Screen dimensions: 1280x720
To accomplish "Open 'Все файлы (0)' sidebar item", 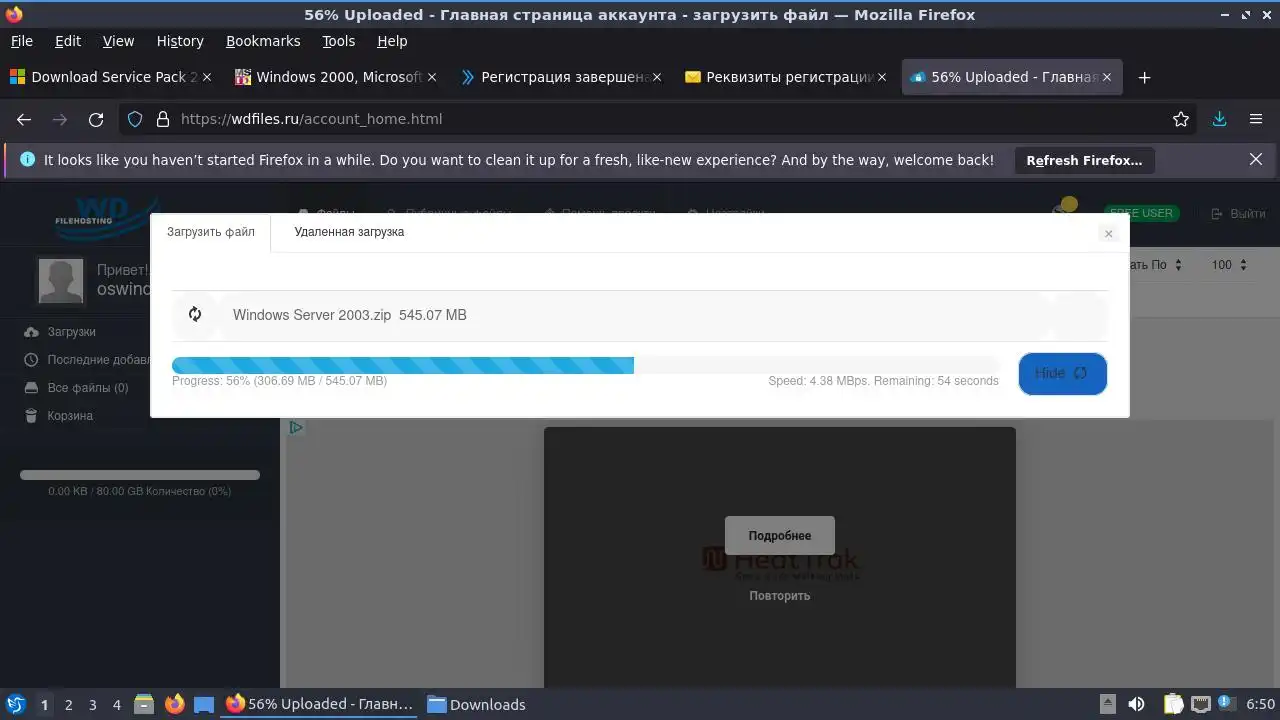I will coord(76,388).
